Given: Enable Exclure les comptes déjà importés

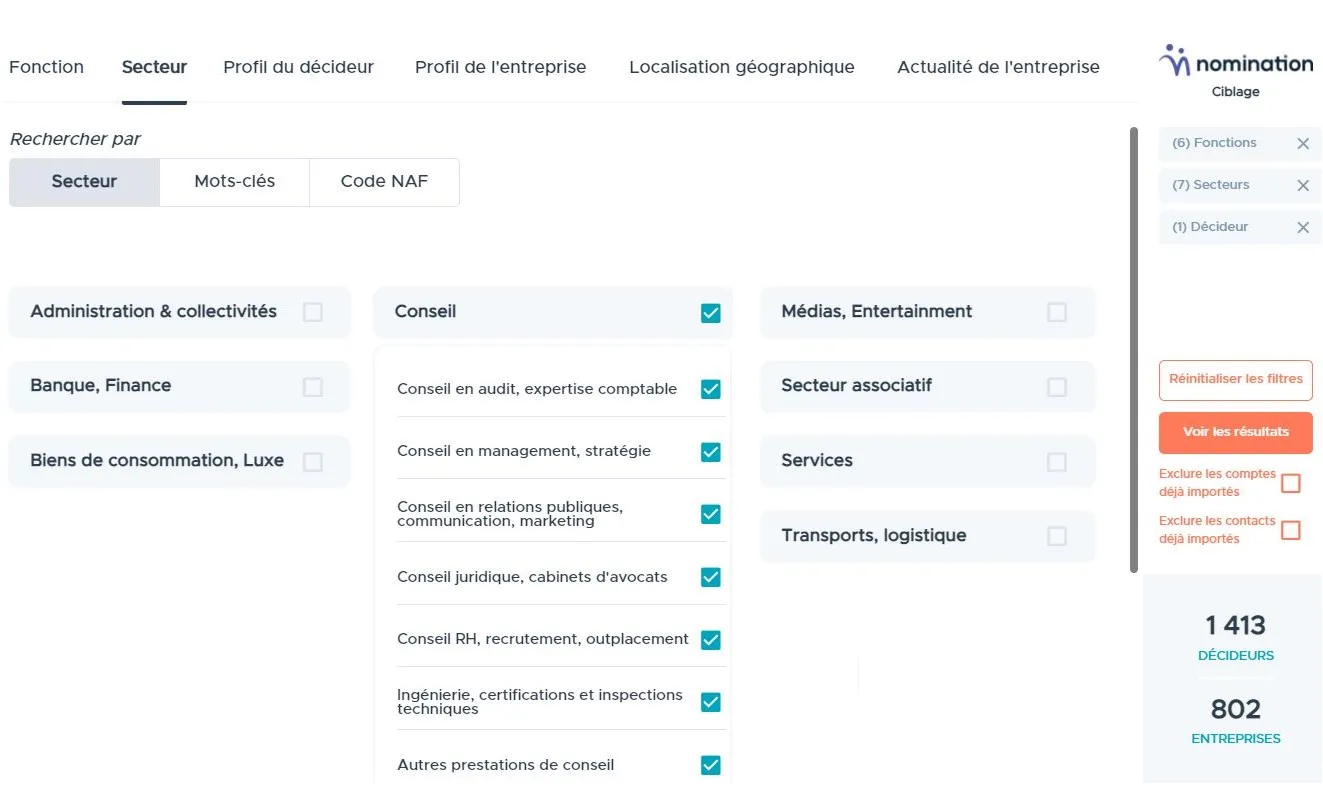Looking at the screenshot, I should [1290, 482].
